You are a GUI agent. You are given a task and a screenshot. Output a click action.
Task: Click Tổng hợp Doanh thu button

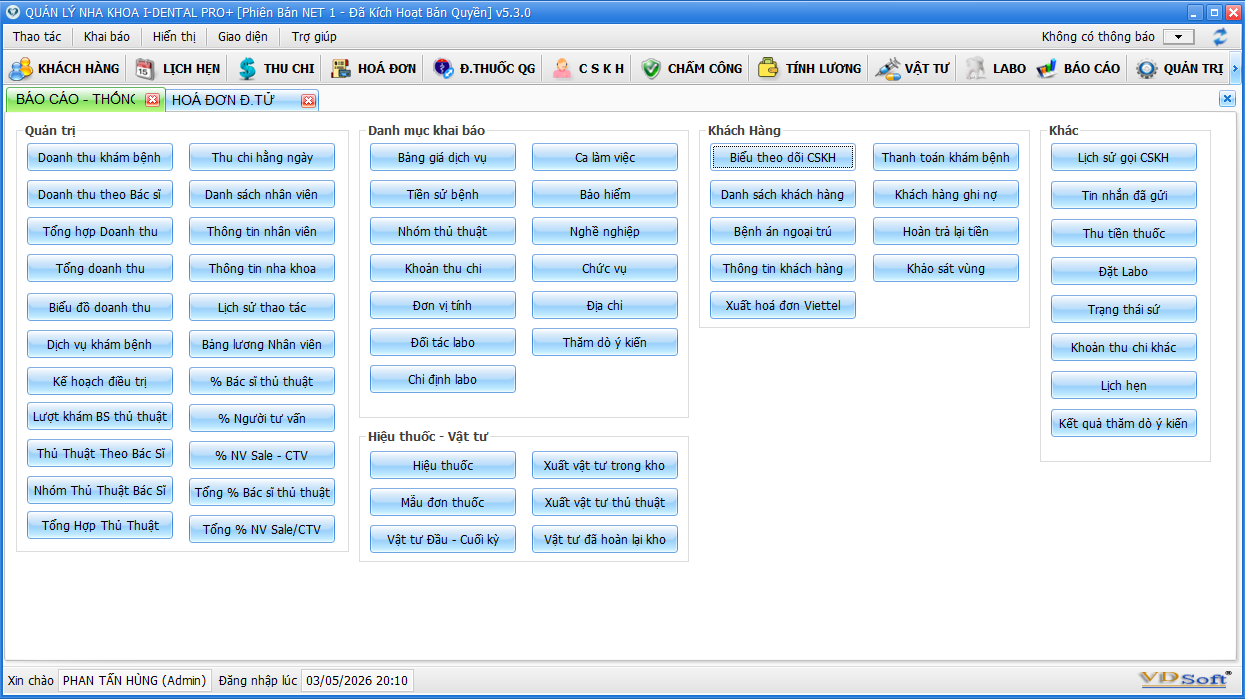100,231
